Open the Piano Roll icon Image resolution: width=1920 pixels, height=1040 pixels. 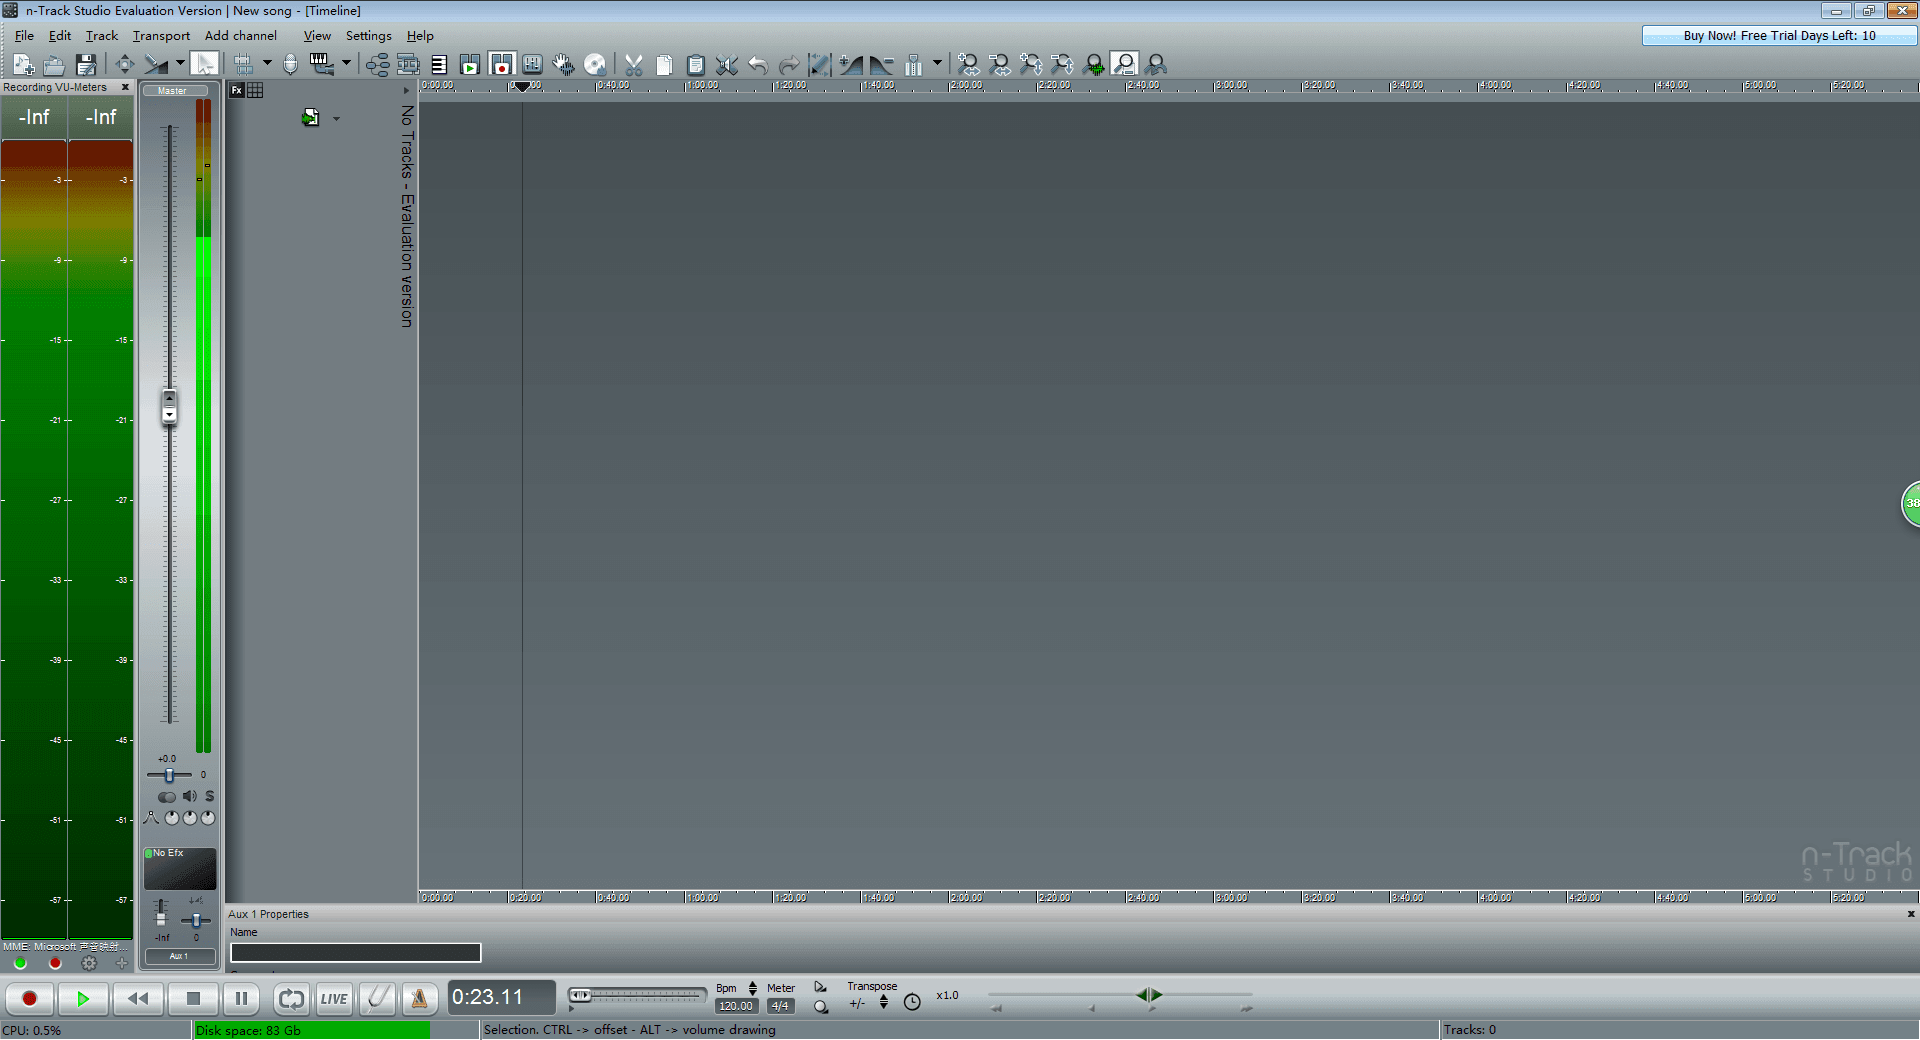pyautogui.click(x=439, y=64)
